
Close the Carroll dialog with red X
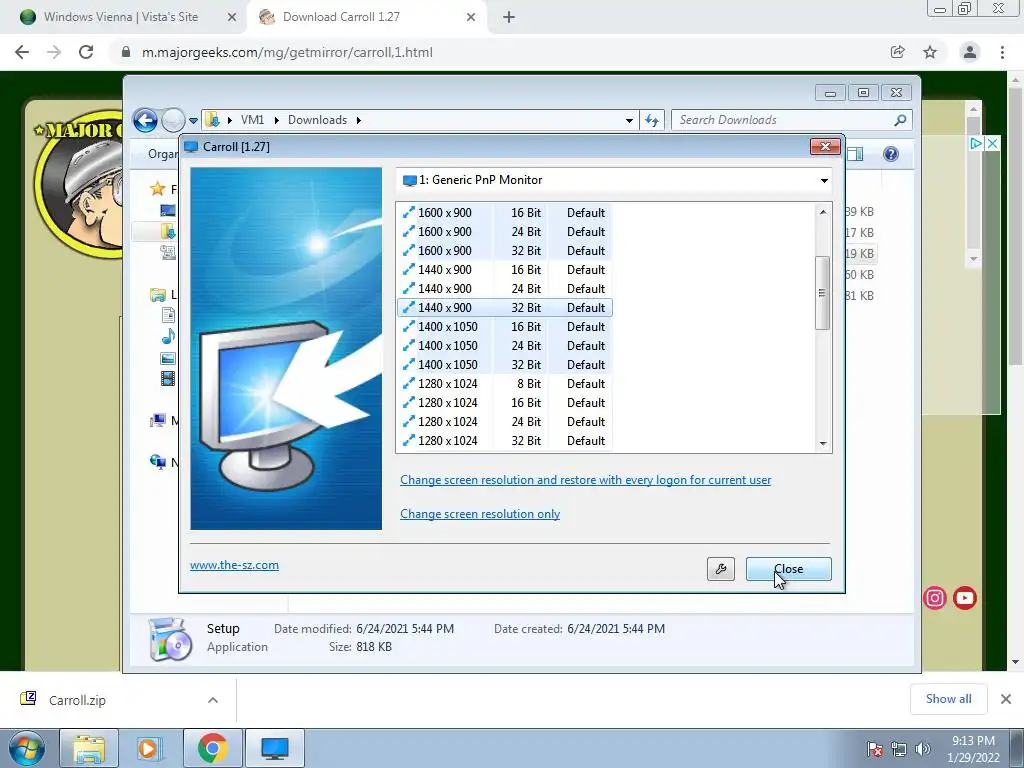(x=825, y=146)
